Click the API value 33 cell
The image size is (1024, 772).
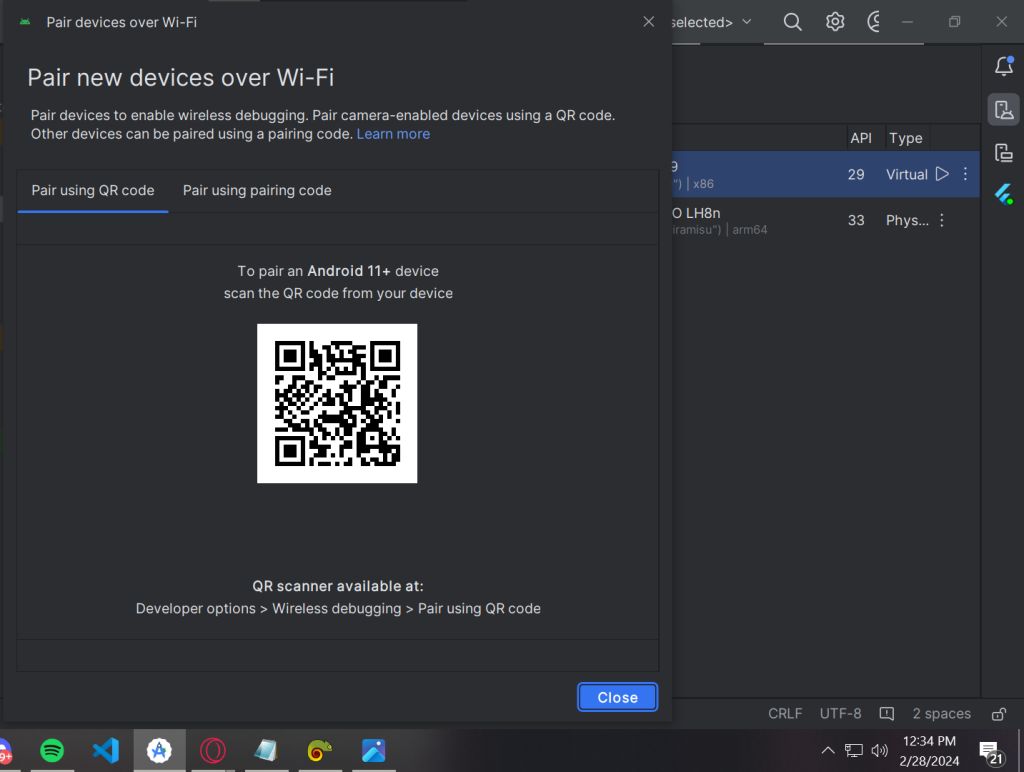856,221
